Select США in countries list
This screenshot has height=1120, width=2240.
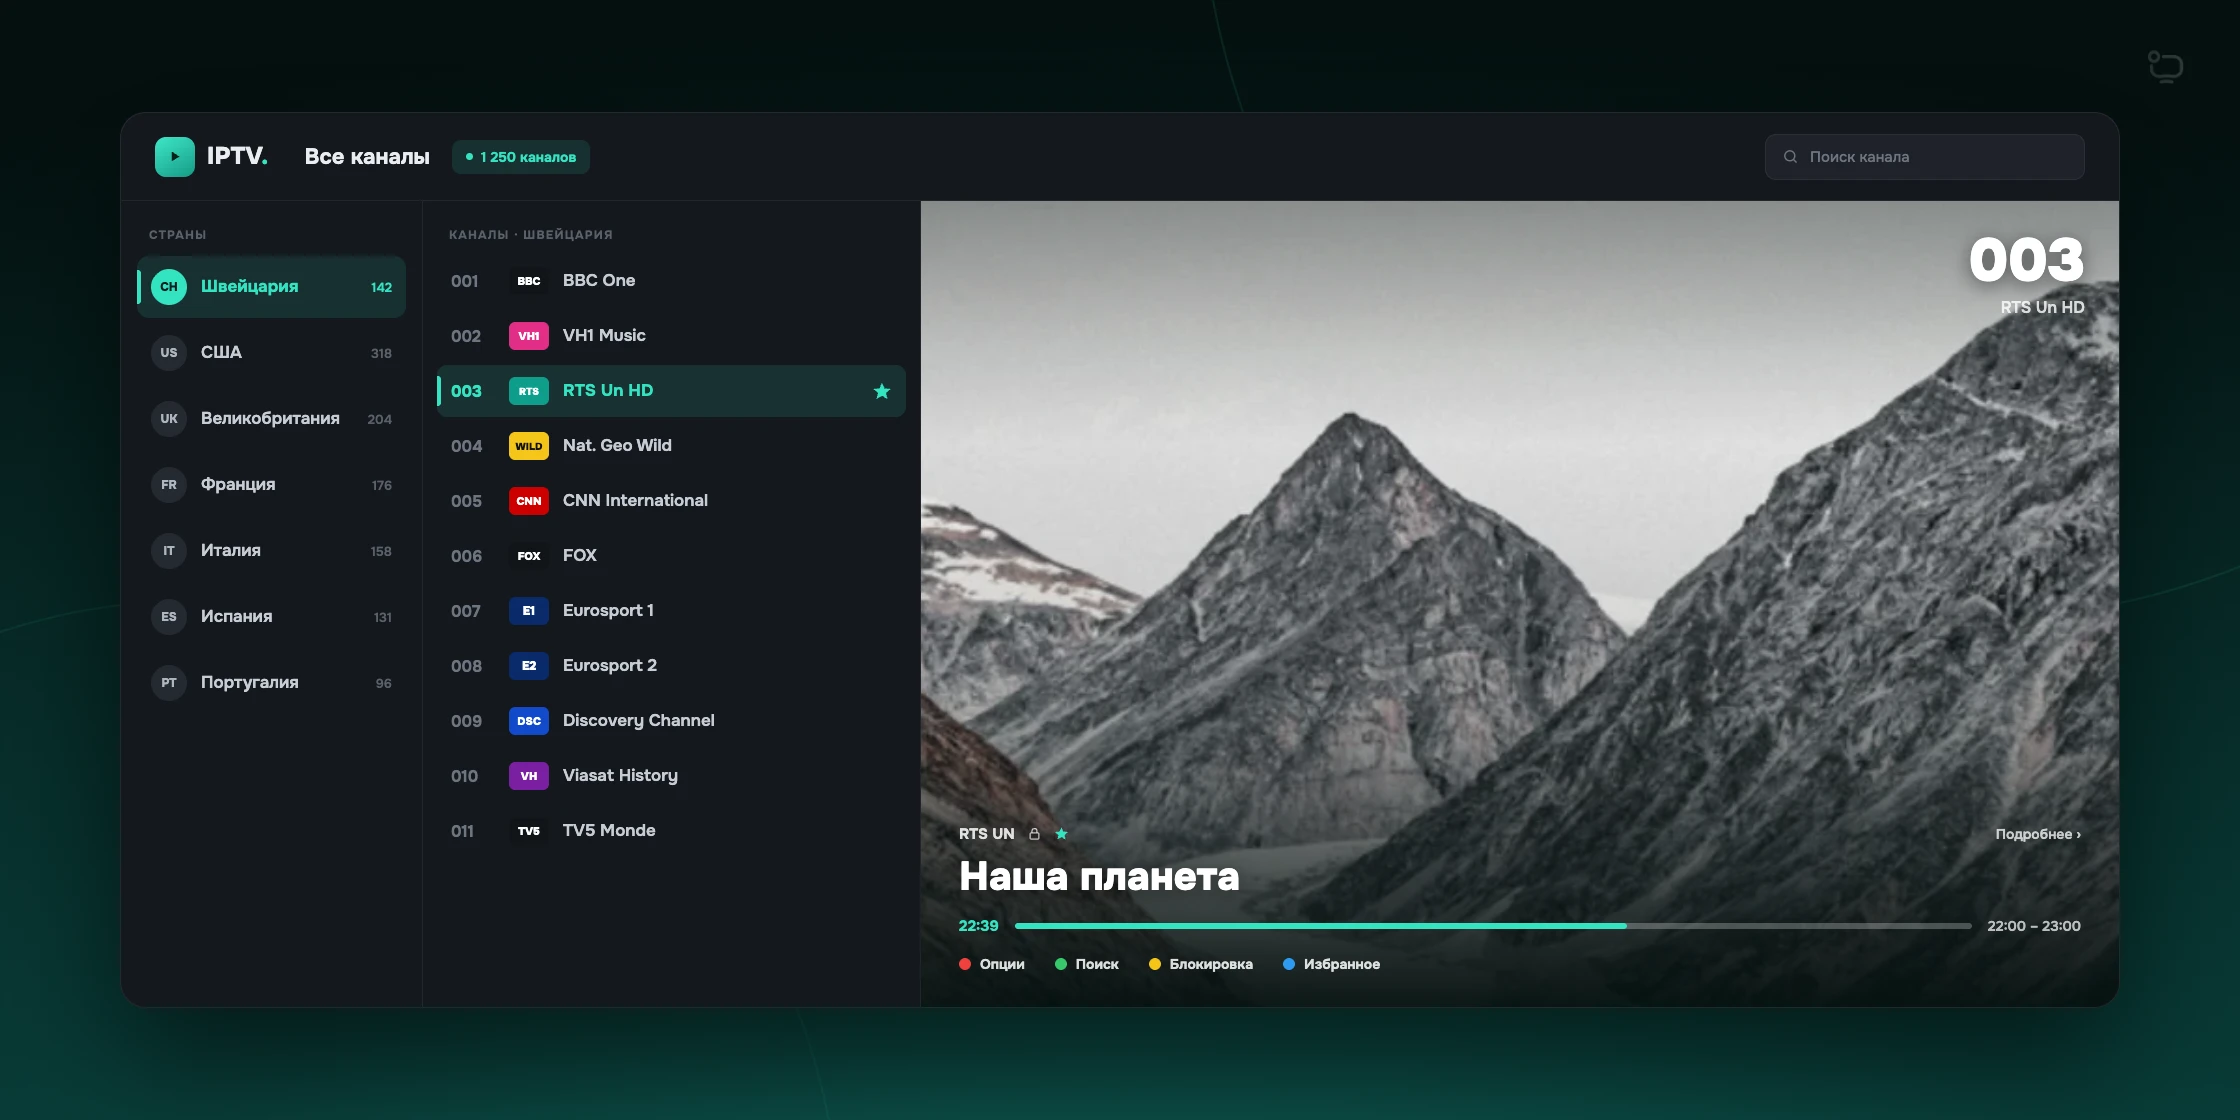click(271, 353)
